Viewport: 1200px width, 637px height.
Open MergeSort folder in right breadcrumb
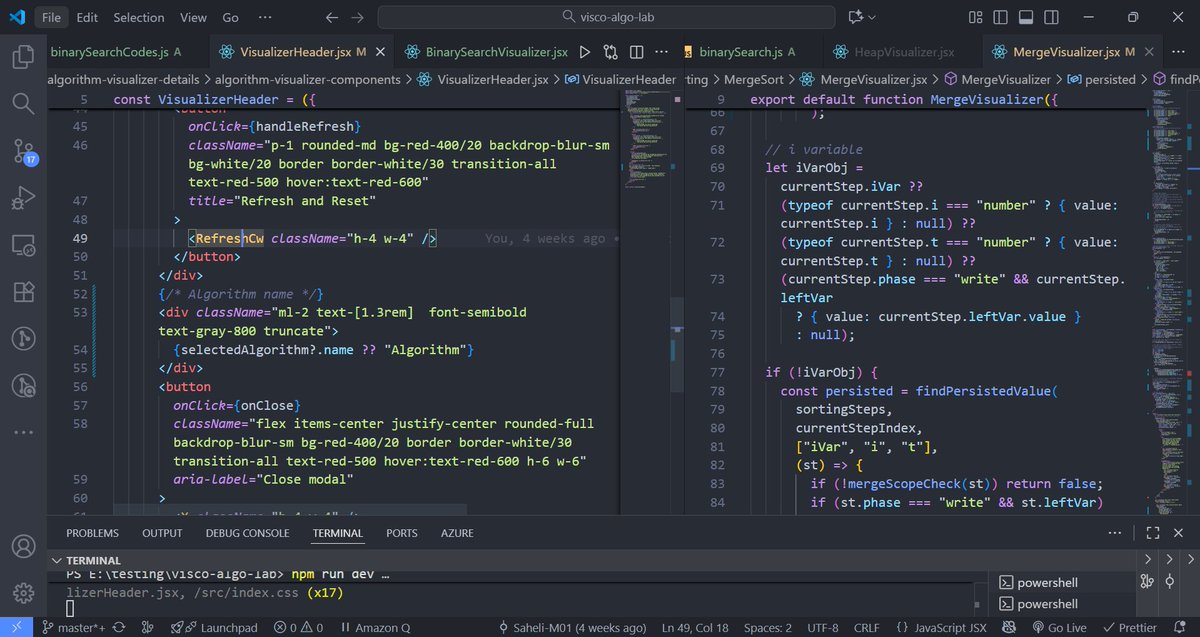point(753,79)
